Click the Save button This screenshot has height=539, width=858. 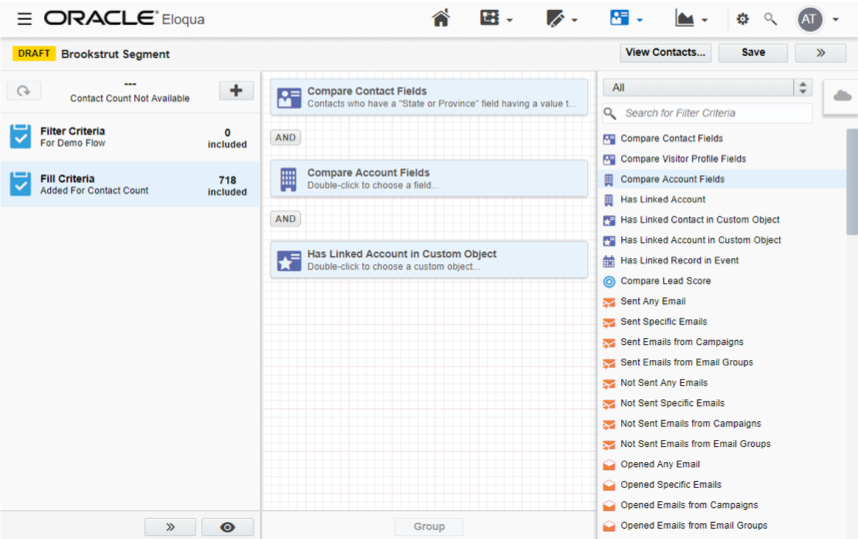pyautogui.click(x=753, y=53)
